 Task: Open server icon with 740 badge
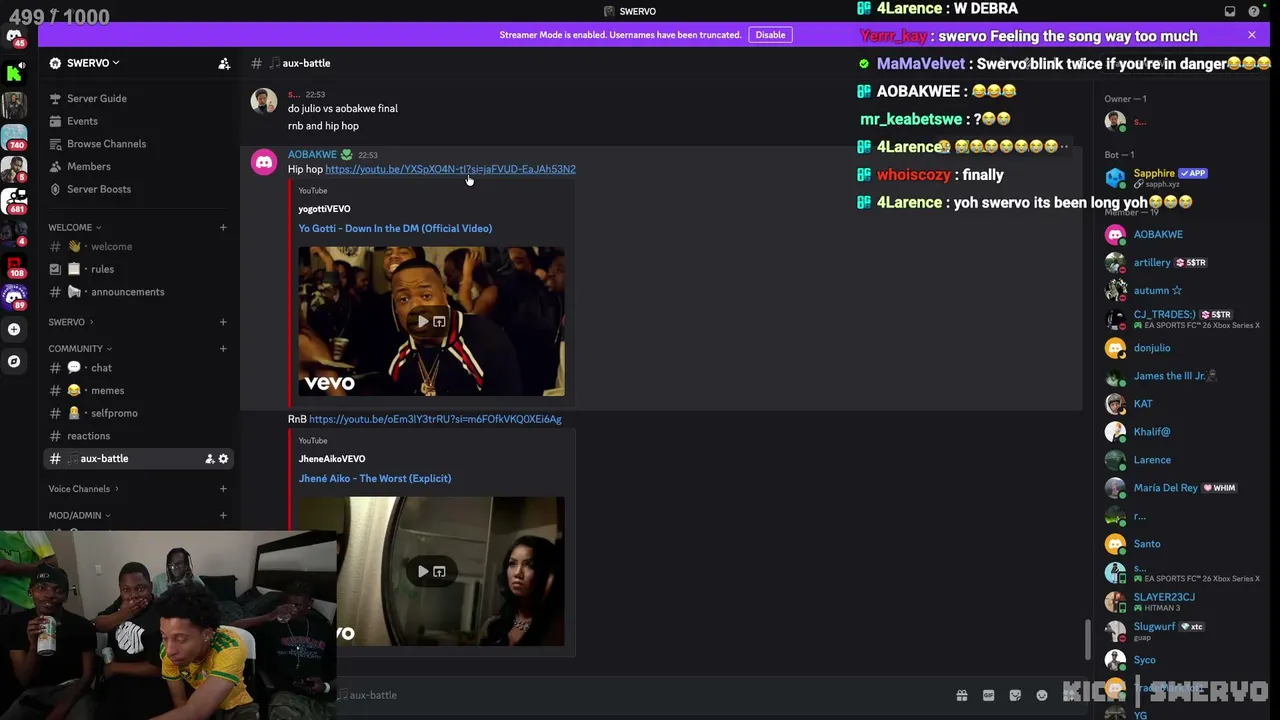[14, 136]
